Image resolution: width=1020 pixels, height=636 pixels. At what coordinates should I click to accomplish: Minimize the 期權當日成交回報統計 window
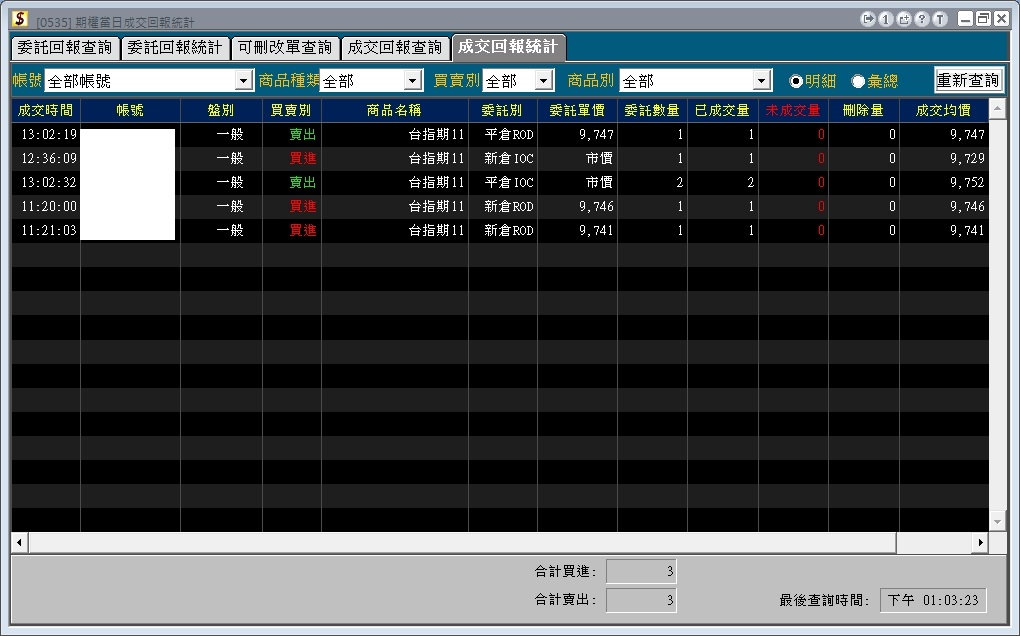[966, 19]
